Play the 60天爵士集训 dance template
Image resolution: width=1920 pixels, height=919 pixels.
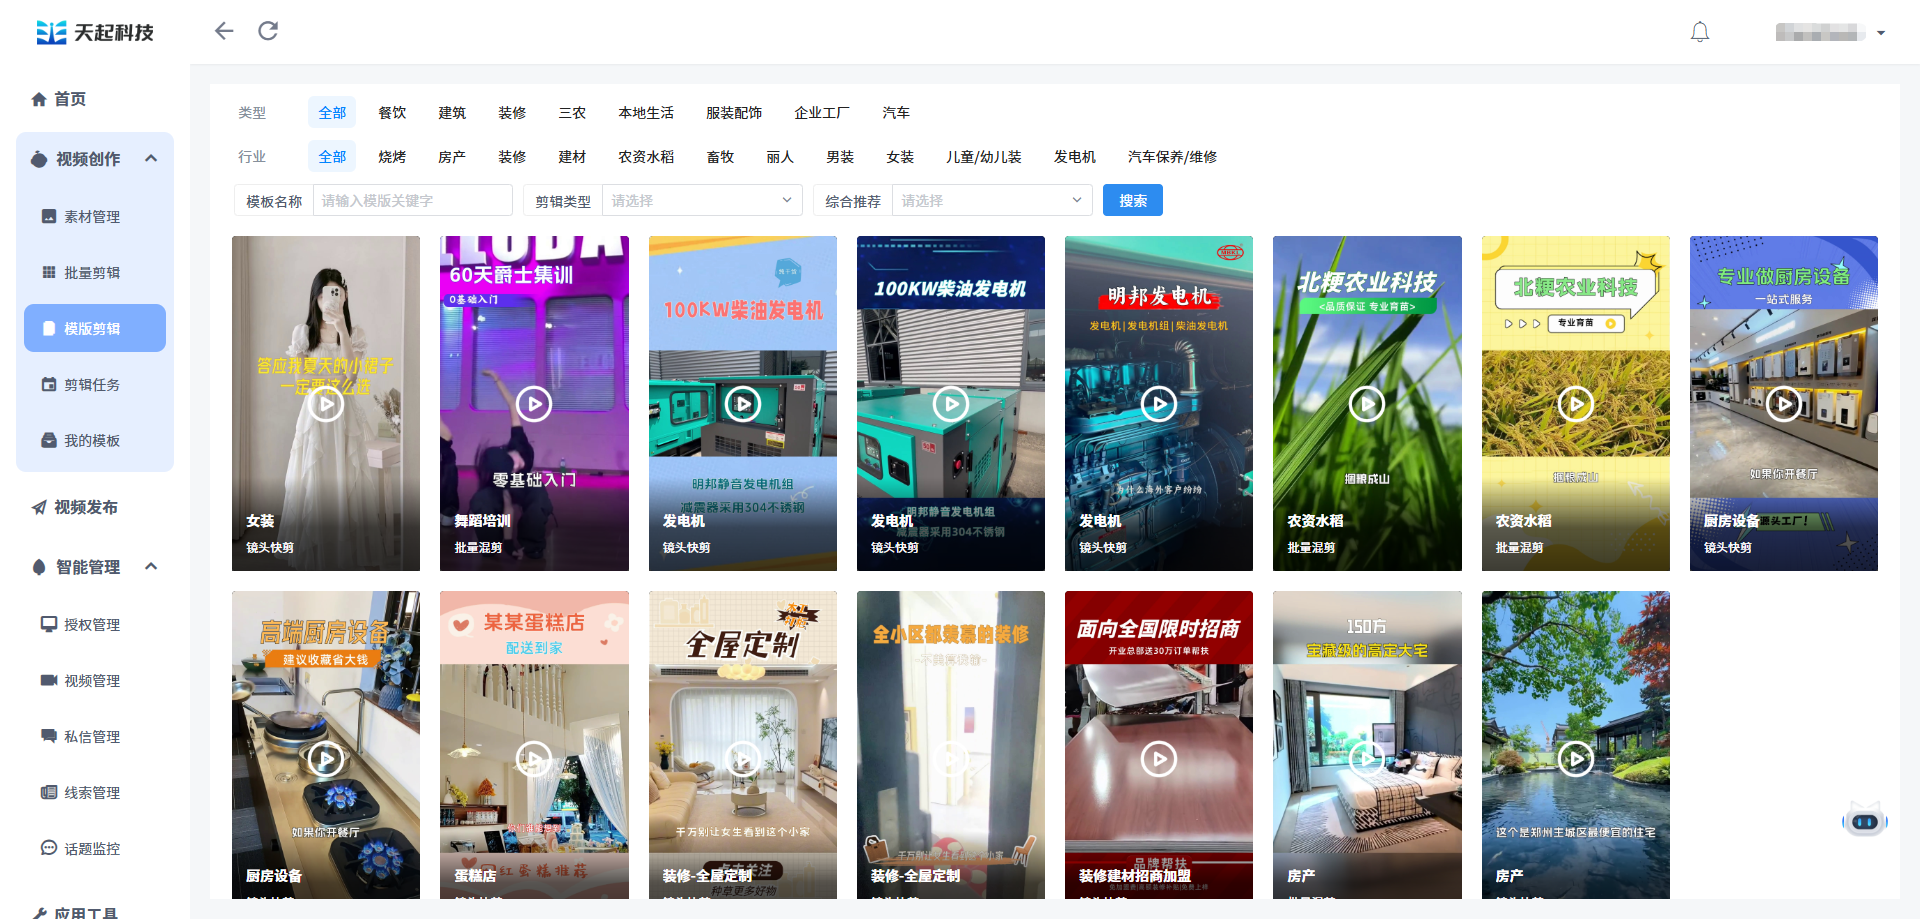pos(534,404)
